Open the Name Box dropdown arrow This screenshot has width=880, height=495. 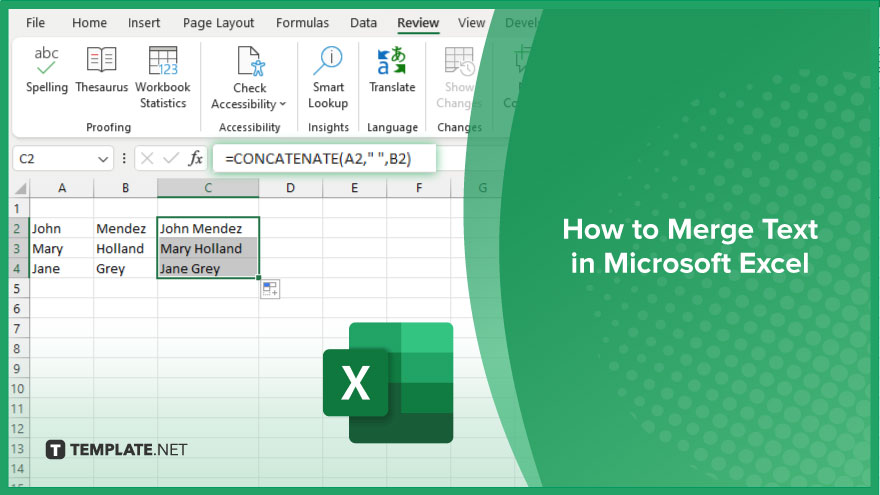coord(103,159)
